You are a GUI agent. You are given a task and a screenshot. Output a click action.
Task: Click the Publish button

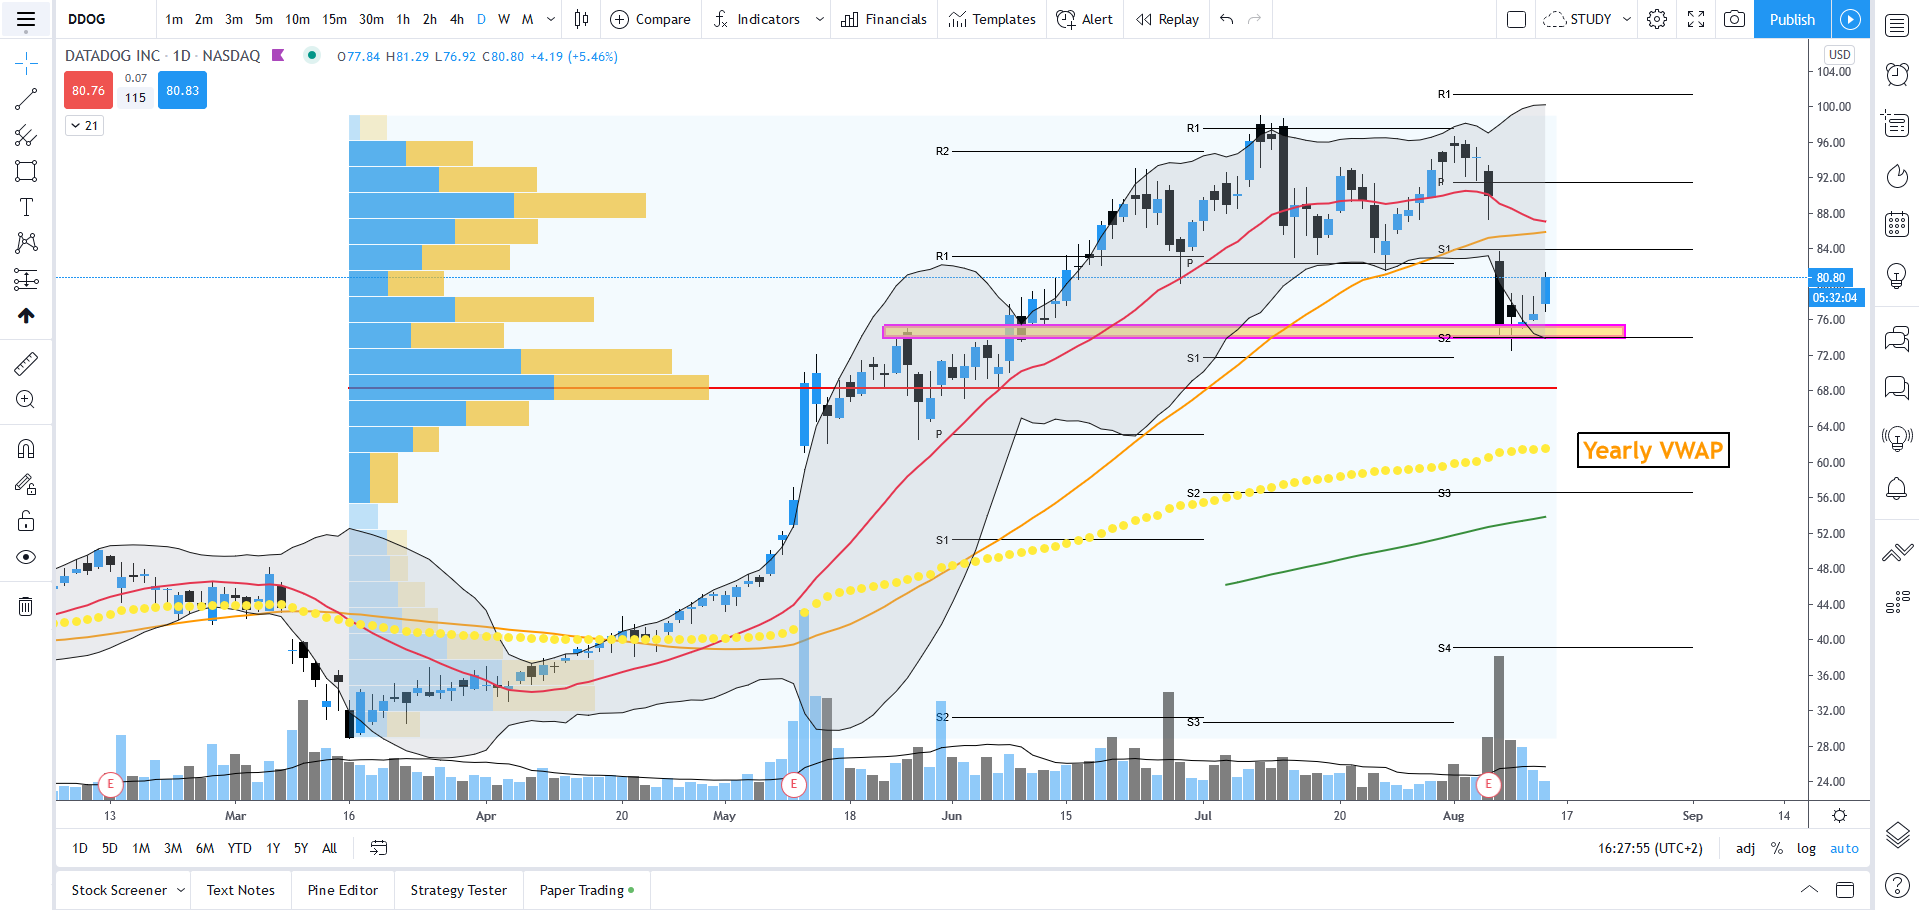point(1792,19)
